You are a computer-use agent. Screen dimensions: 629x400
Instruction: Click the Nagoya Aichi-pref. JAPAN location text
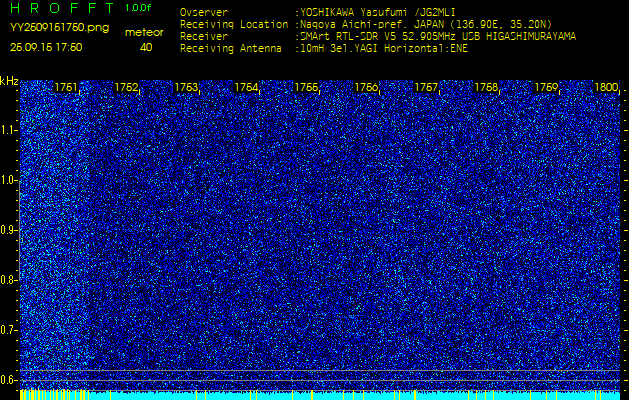click(426, 24)
